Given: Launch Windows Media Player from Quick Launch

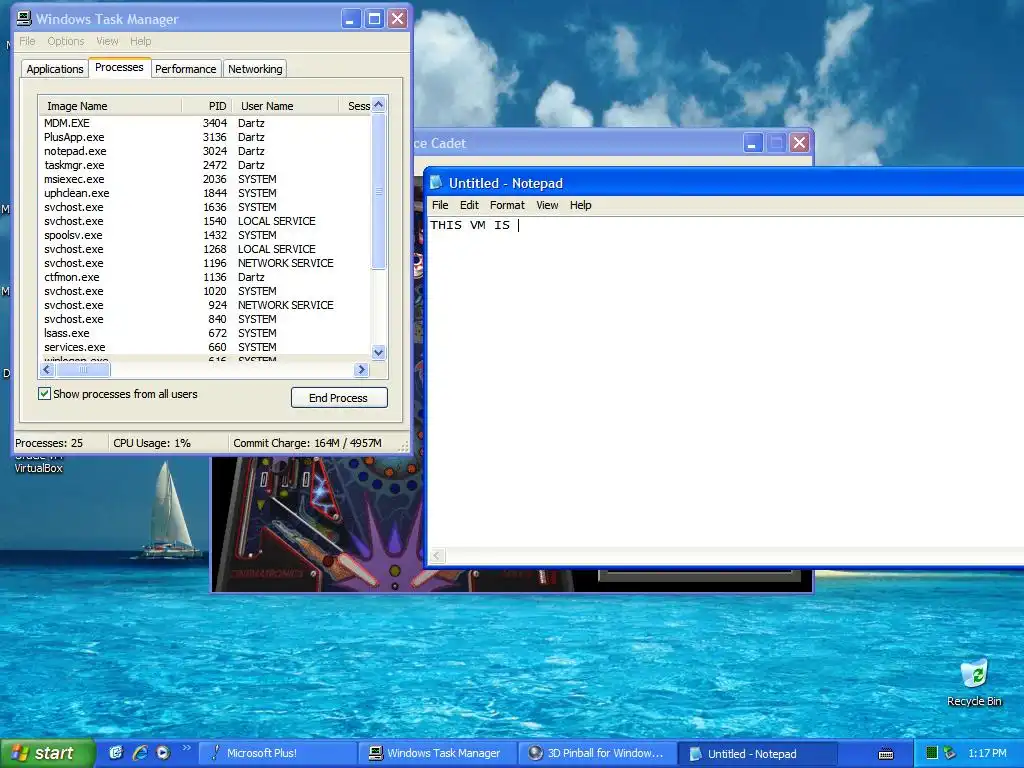Looking at the screenshot, I should point(163,753).
